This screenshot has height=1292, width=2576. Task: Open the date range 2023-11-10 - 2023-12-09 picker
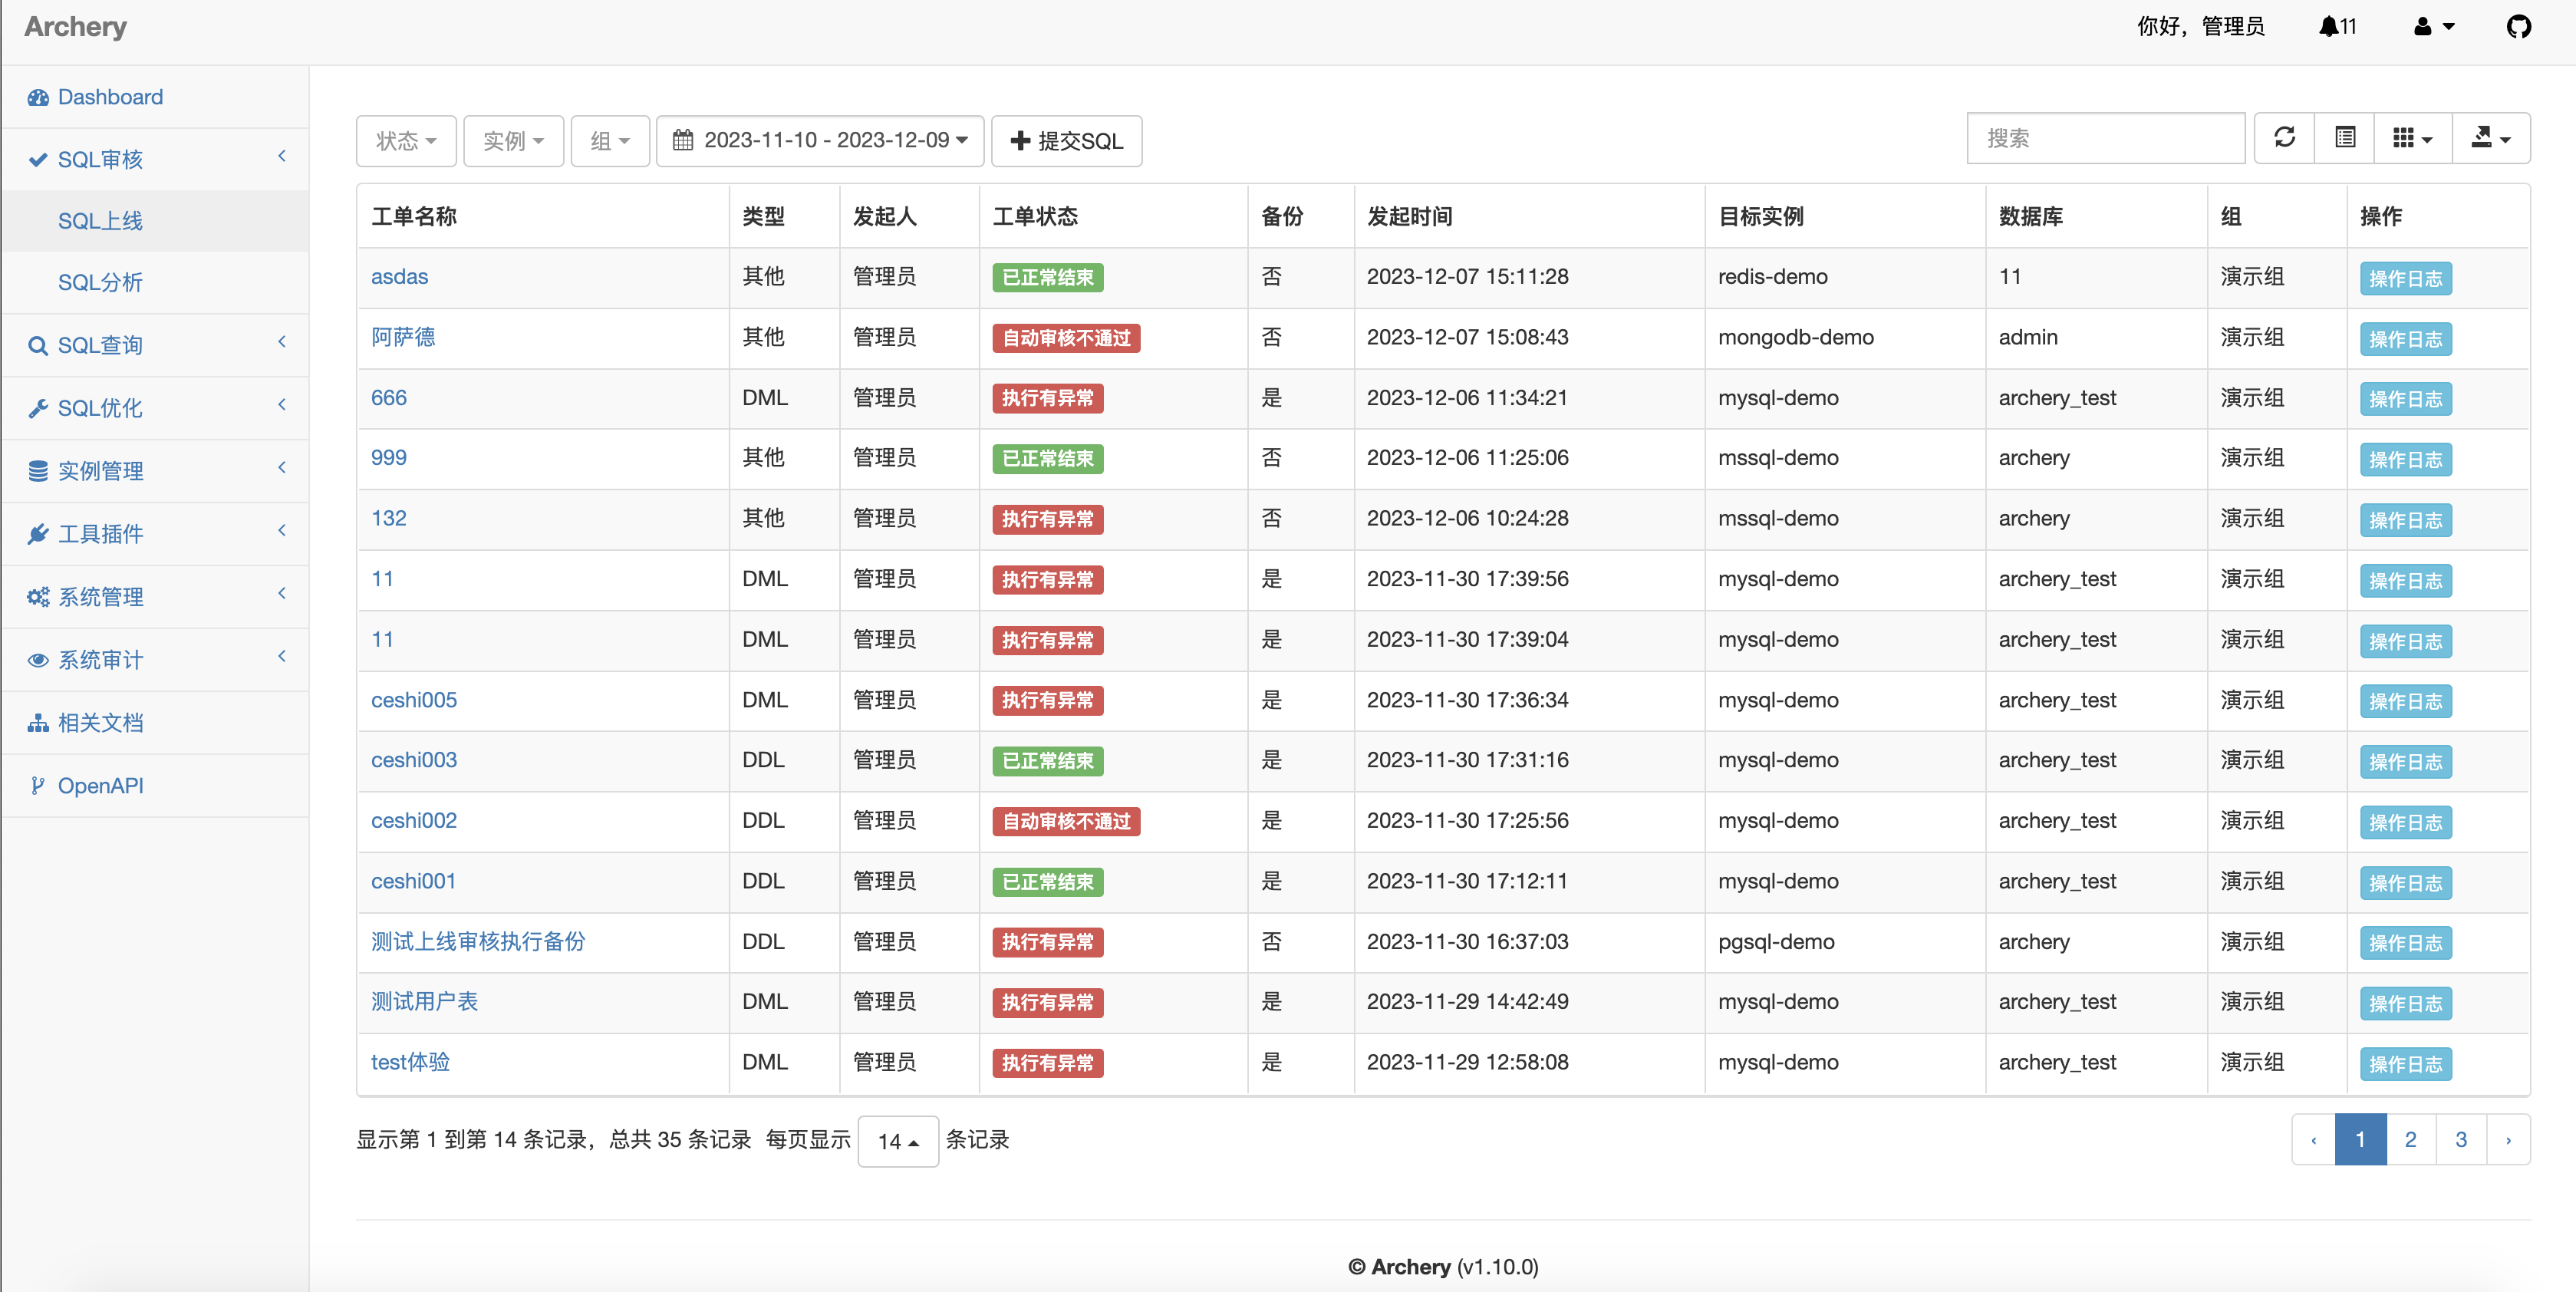click(820, 141)
